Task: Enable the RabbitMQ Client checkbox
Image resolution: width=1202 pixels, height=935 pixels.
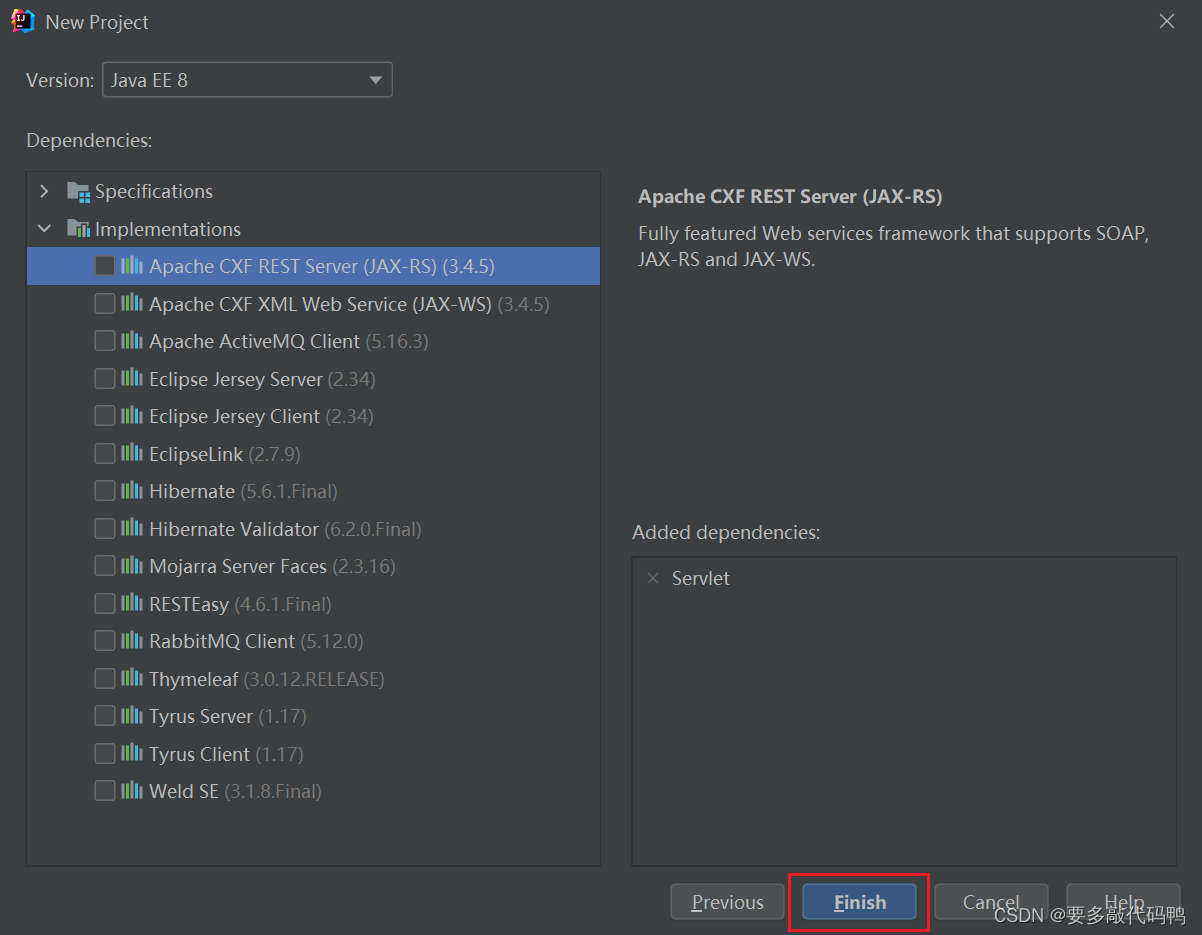Action: (105, 641)
